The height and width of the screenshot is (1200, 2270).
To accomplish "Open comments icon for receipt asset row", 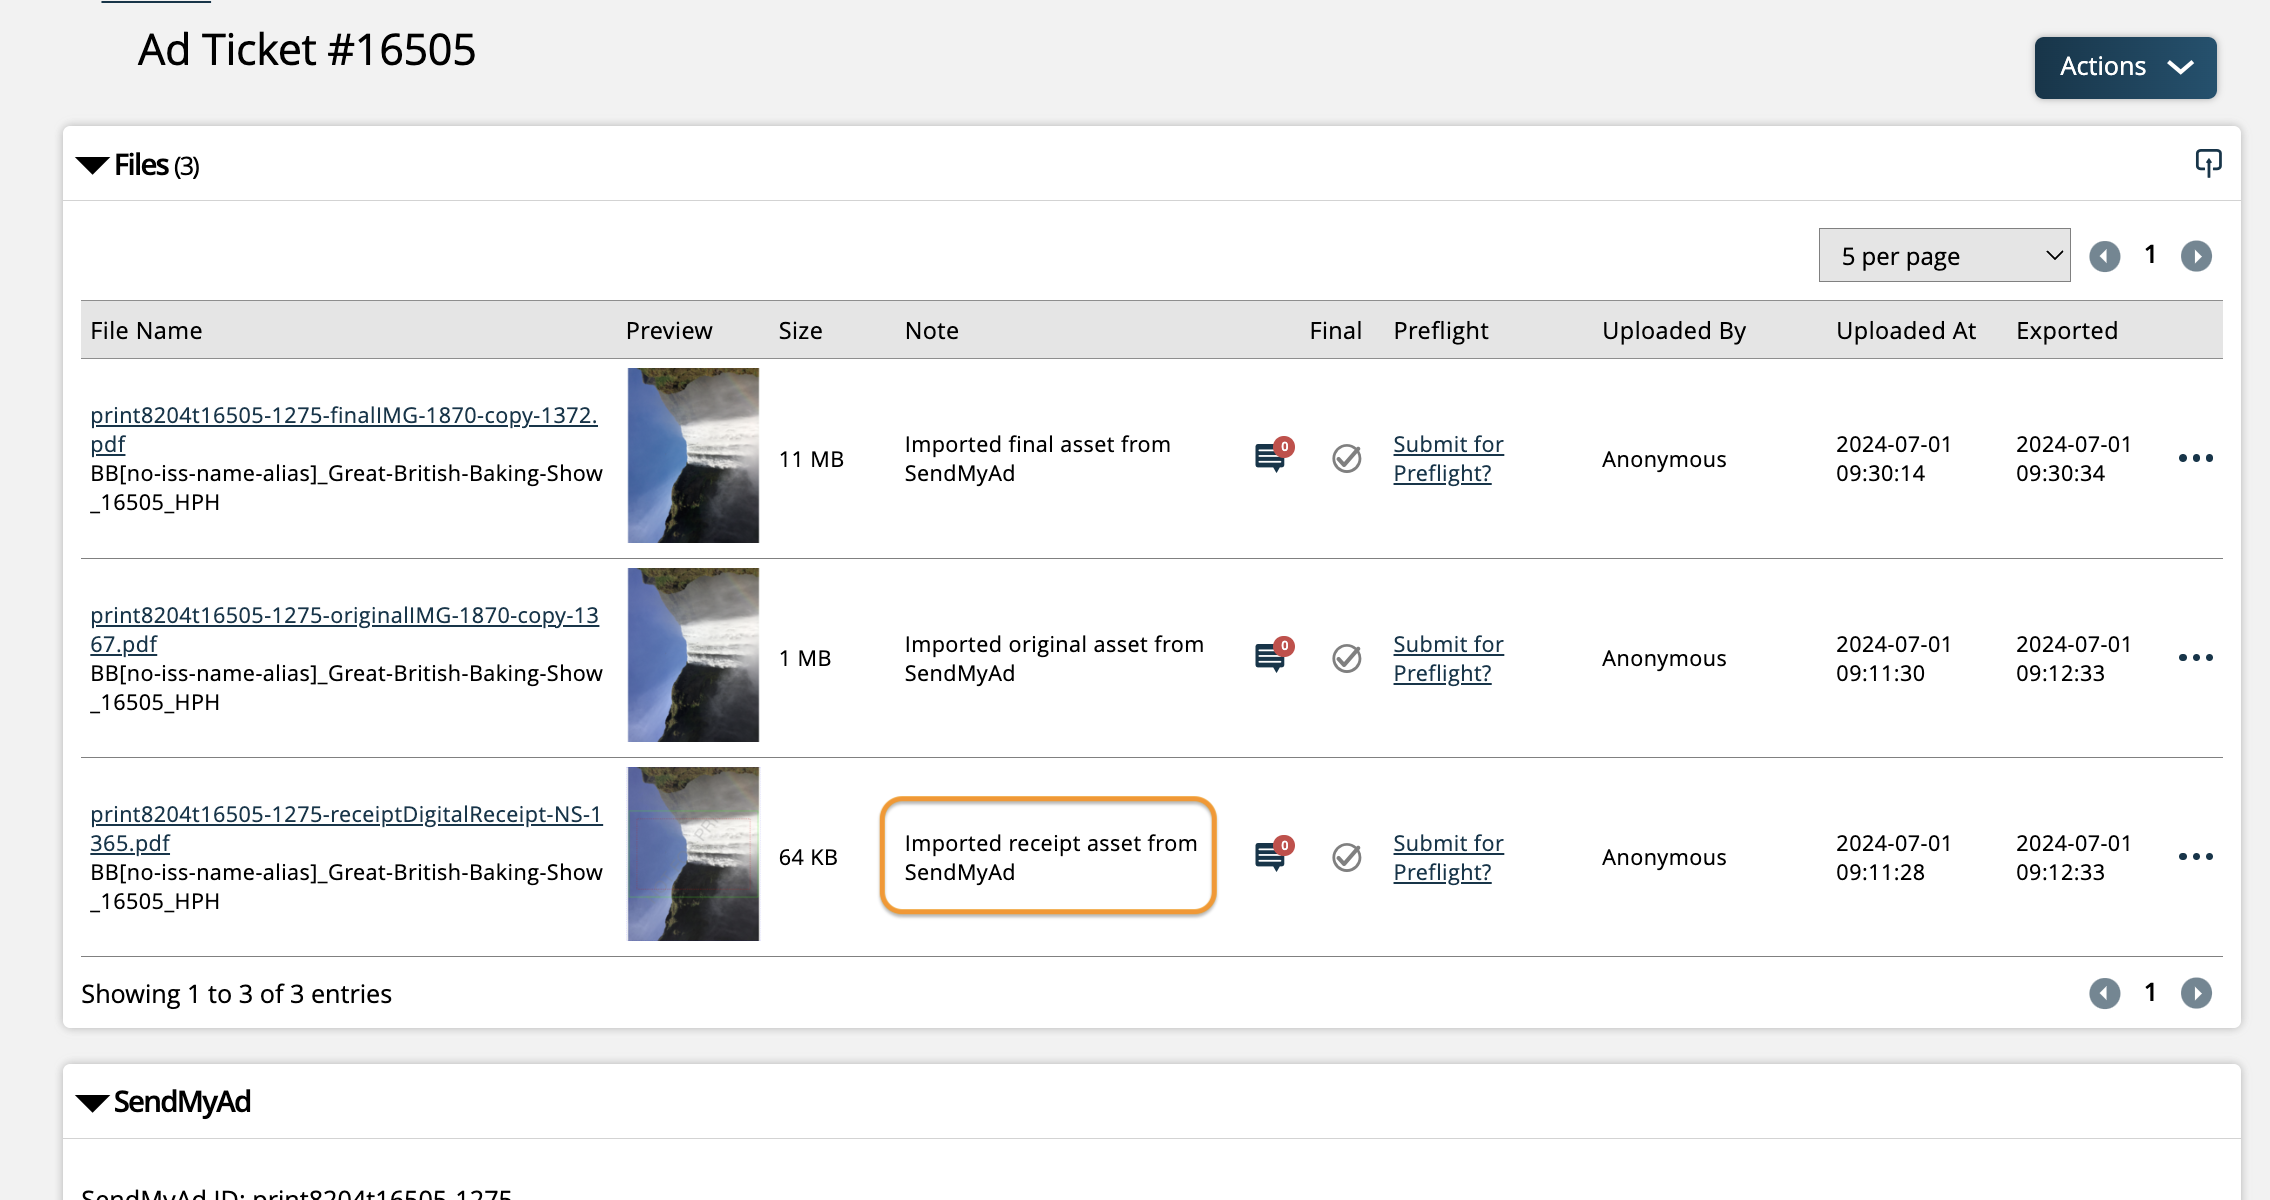I will pyautogui.click(x=1270, y=856).
